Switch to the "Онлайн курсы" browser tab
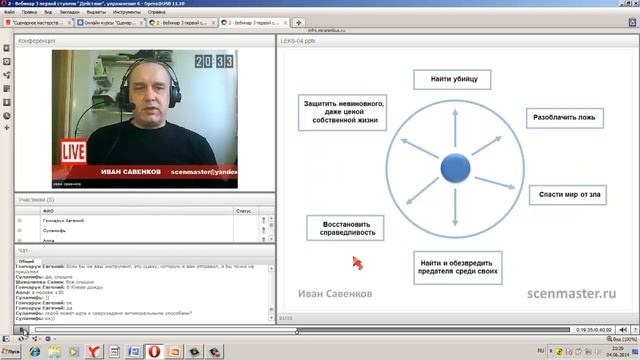The width and height of the screenshot is (640, 360). coord(110,23)
